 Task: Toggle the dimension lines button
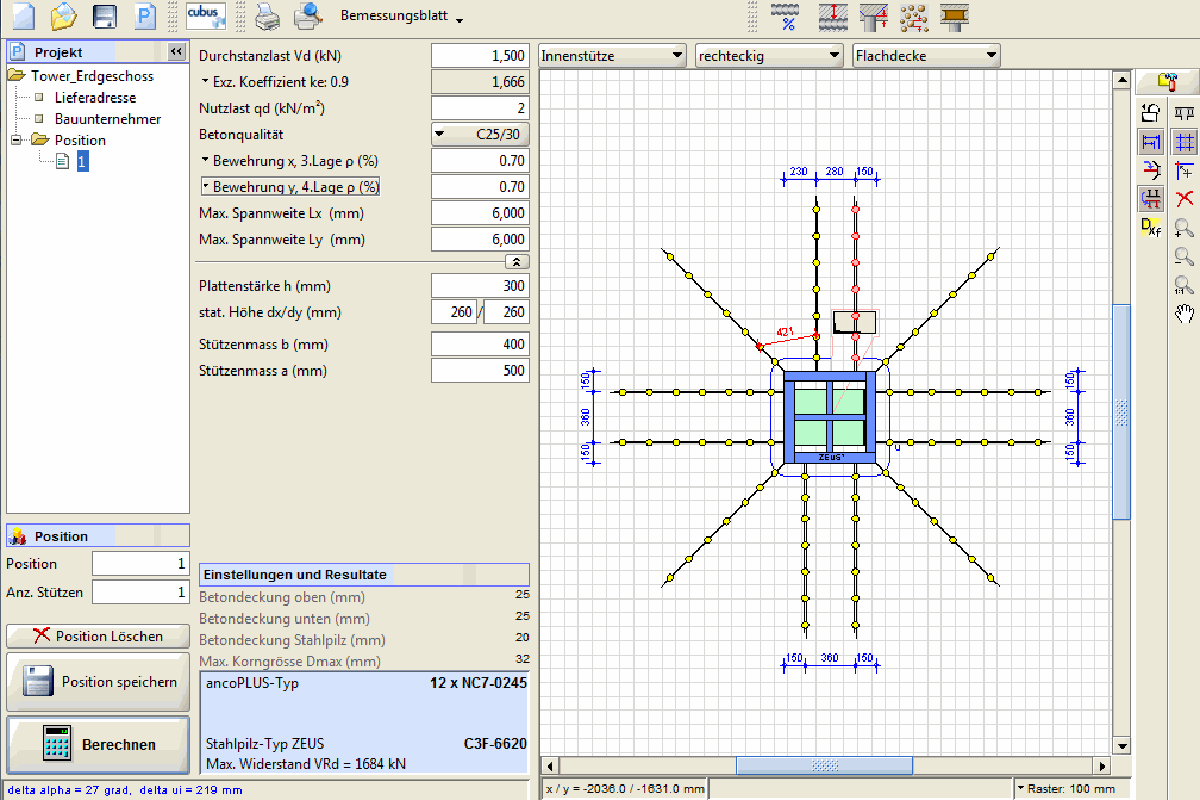coord(1151,142)
